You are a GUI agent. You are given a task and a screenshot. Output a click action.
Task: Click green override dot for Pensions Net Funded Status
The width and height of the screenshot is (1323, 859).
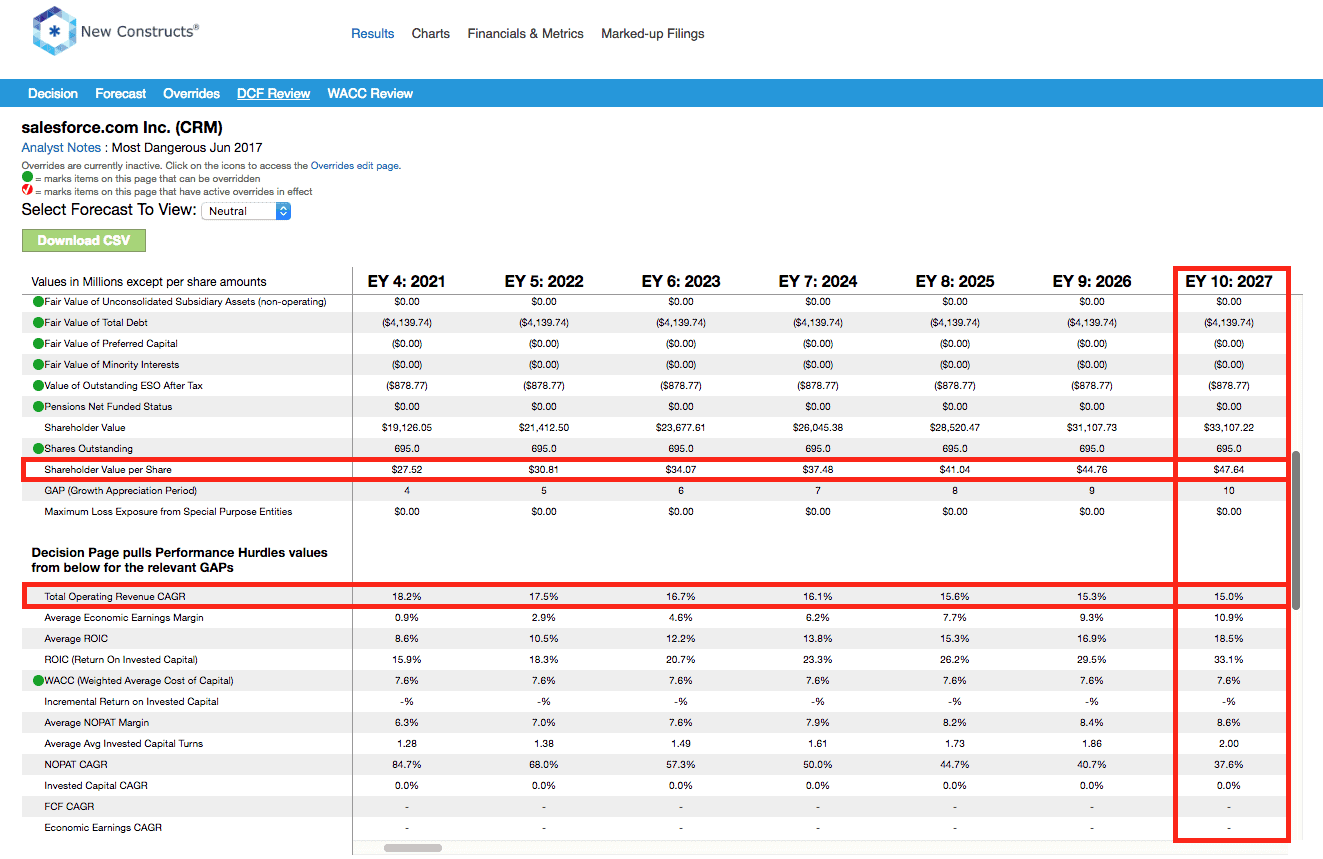click(x=38, y=407)
